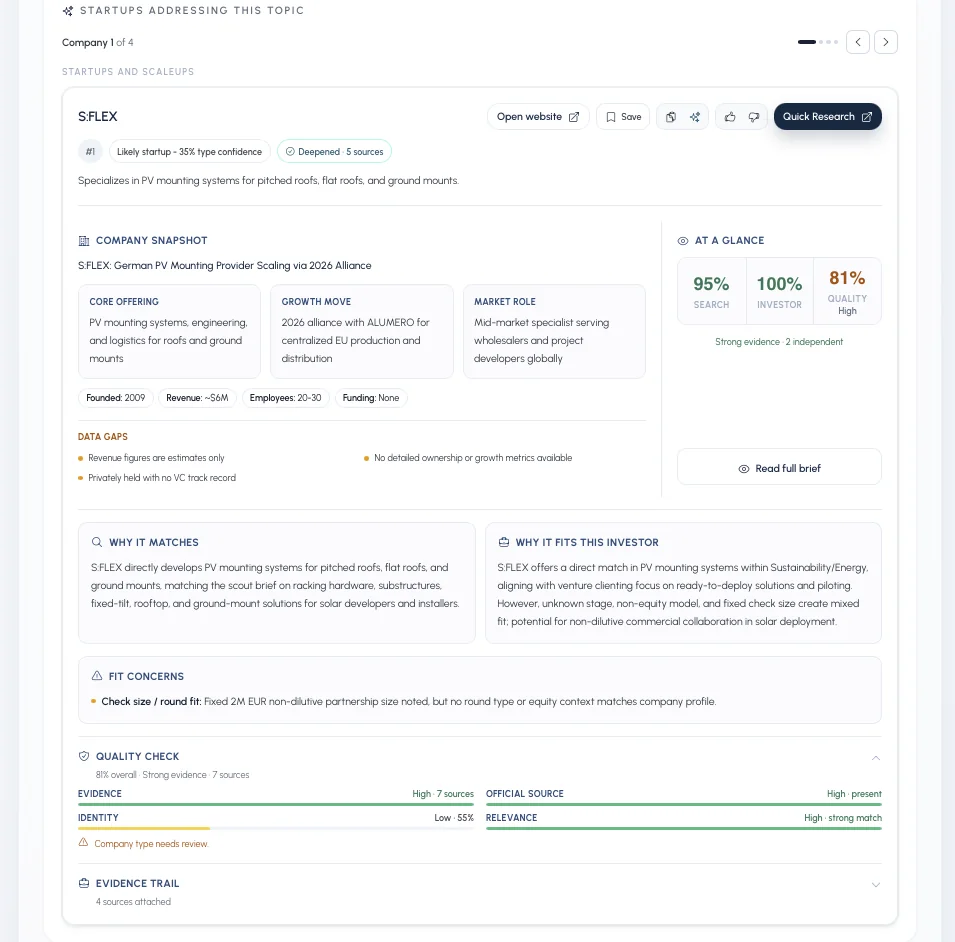Click the active carousel pagination indicator
Image resolution: width=955 pixels, height=942 pixels.
click(806, 42)
